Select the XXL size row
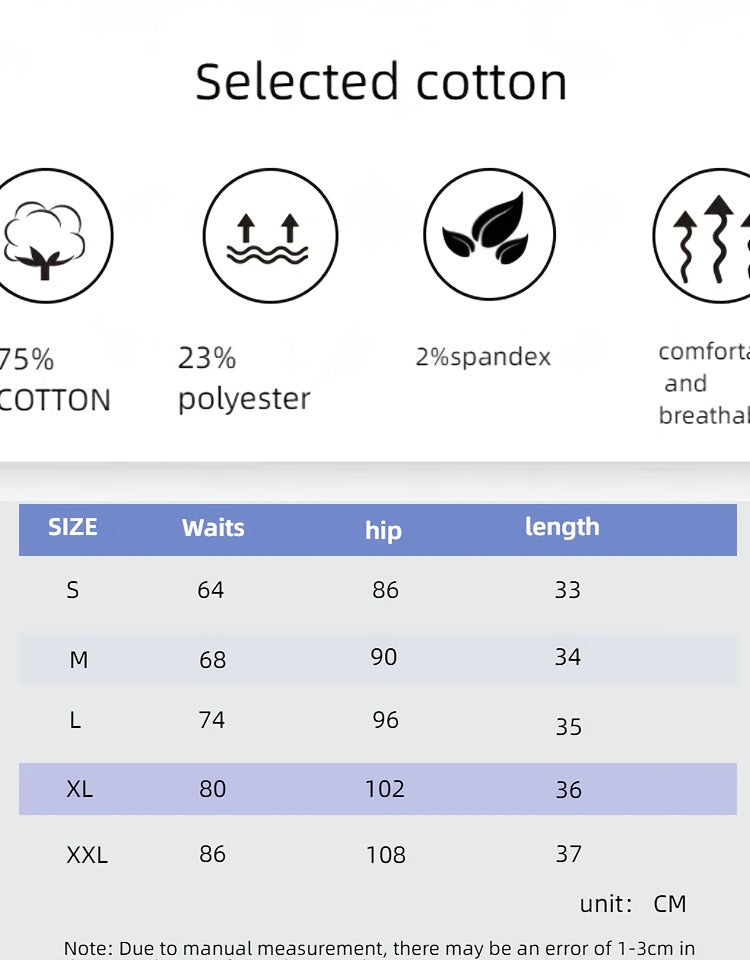This screenshot has height=960, width=750. (378, 854)
